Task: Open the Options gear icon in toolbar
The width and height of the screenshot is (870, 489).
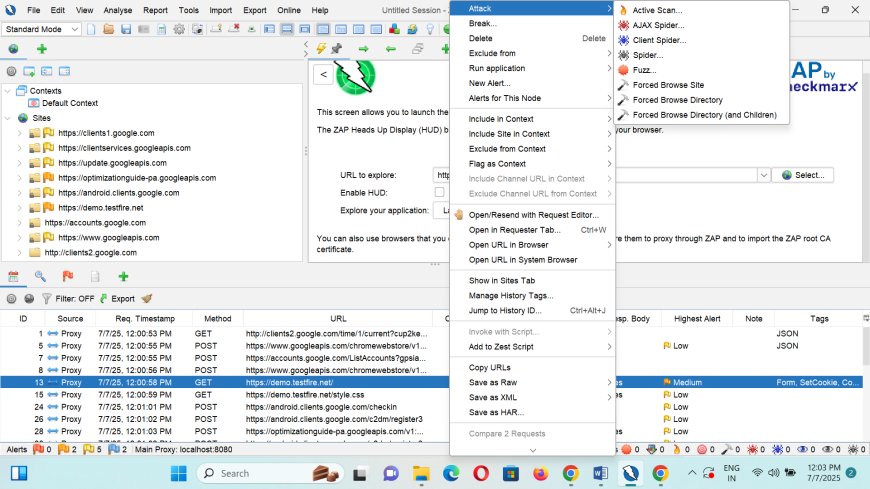Action: tap(179, 29)
